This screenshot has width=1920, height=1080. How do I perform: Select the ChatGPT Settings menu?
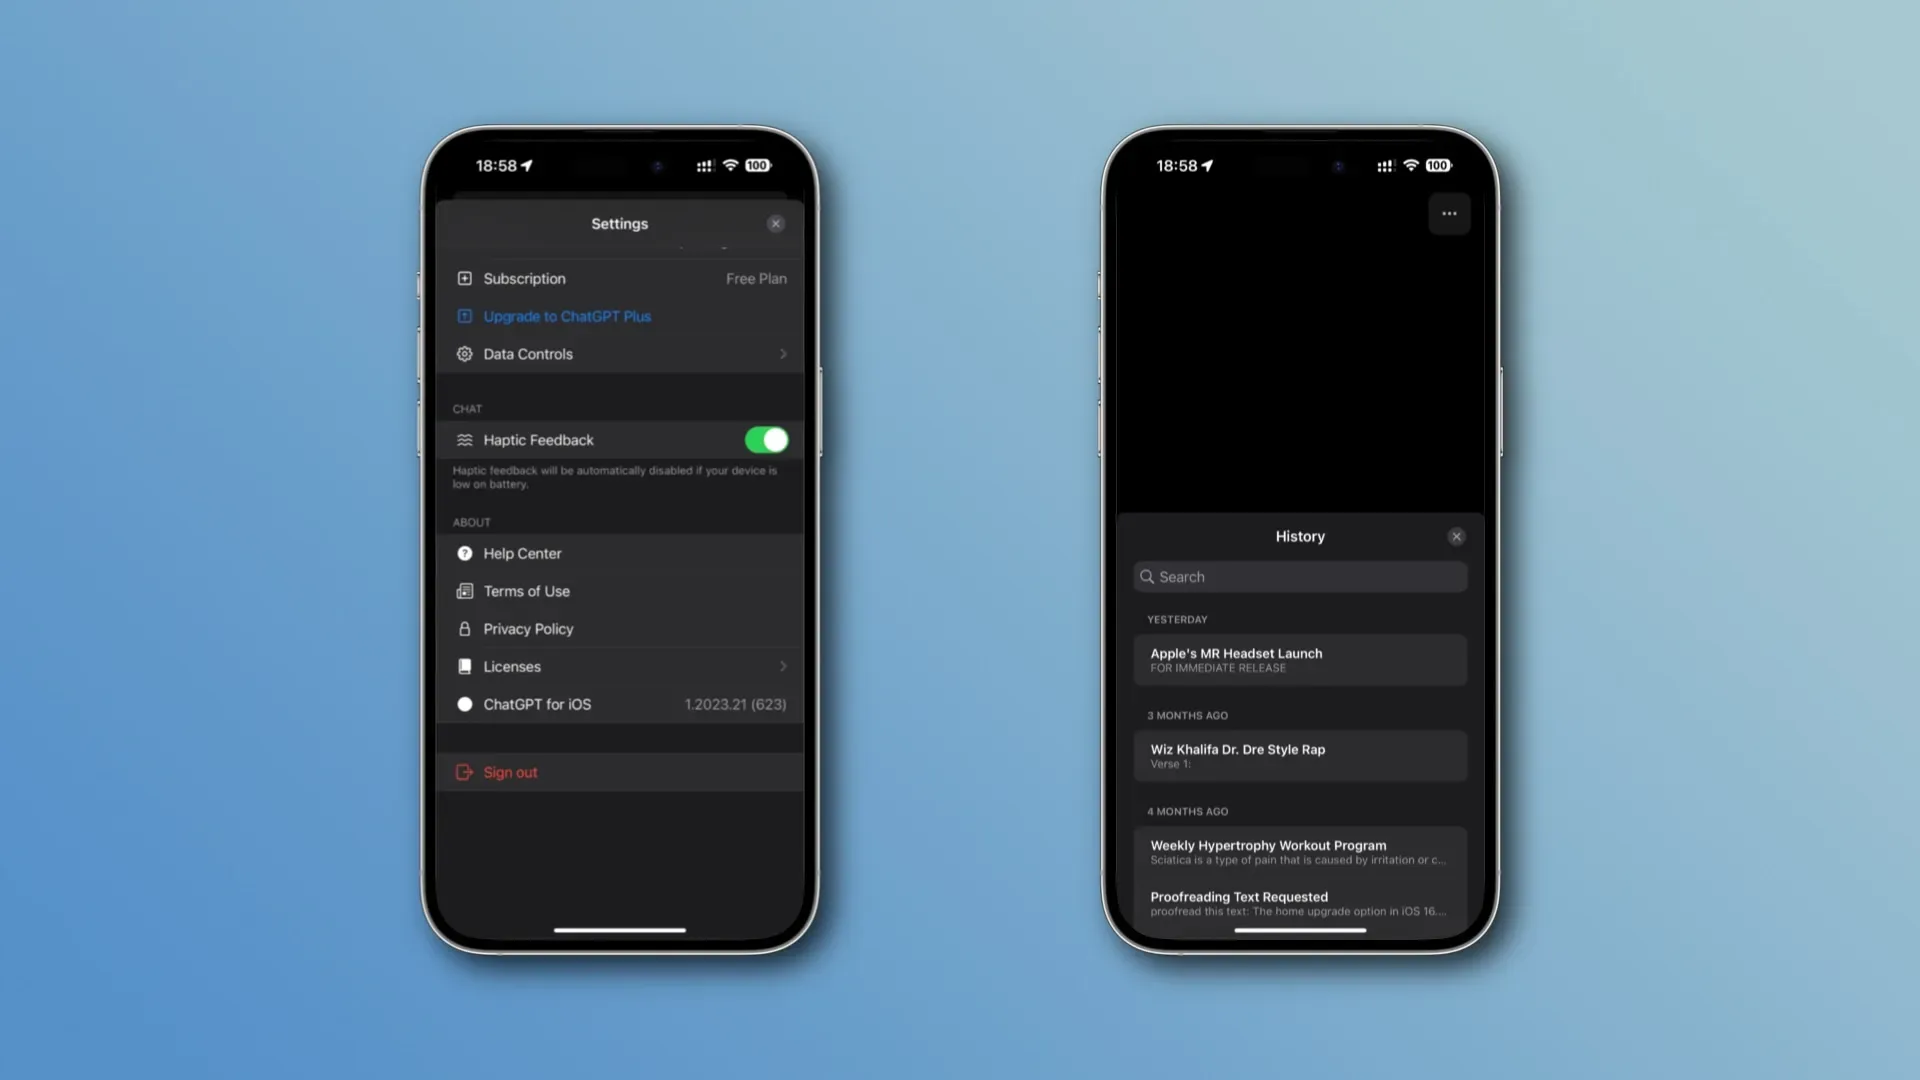point(618,223)
